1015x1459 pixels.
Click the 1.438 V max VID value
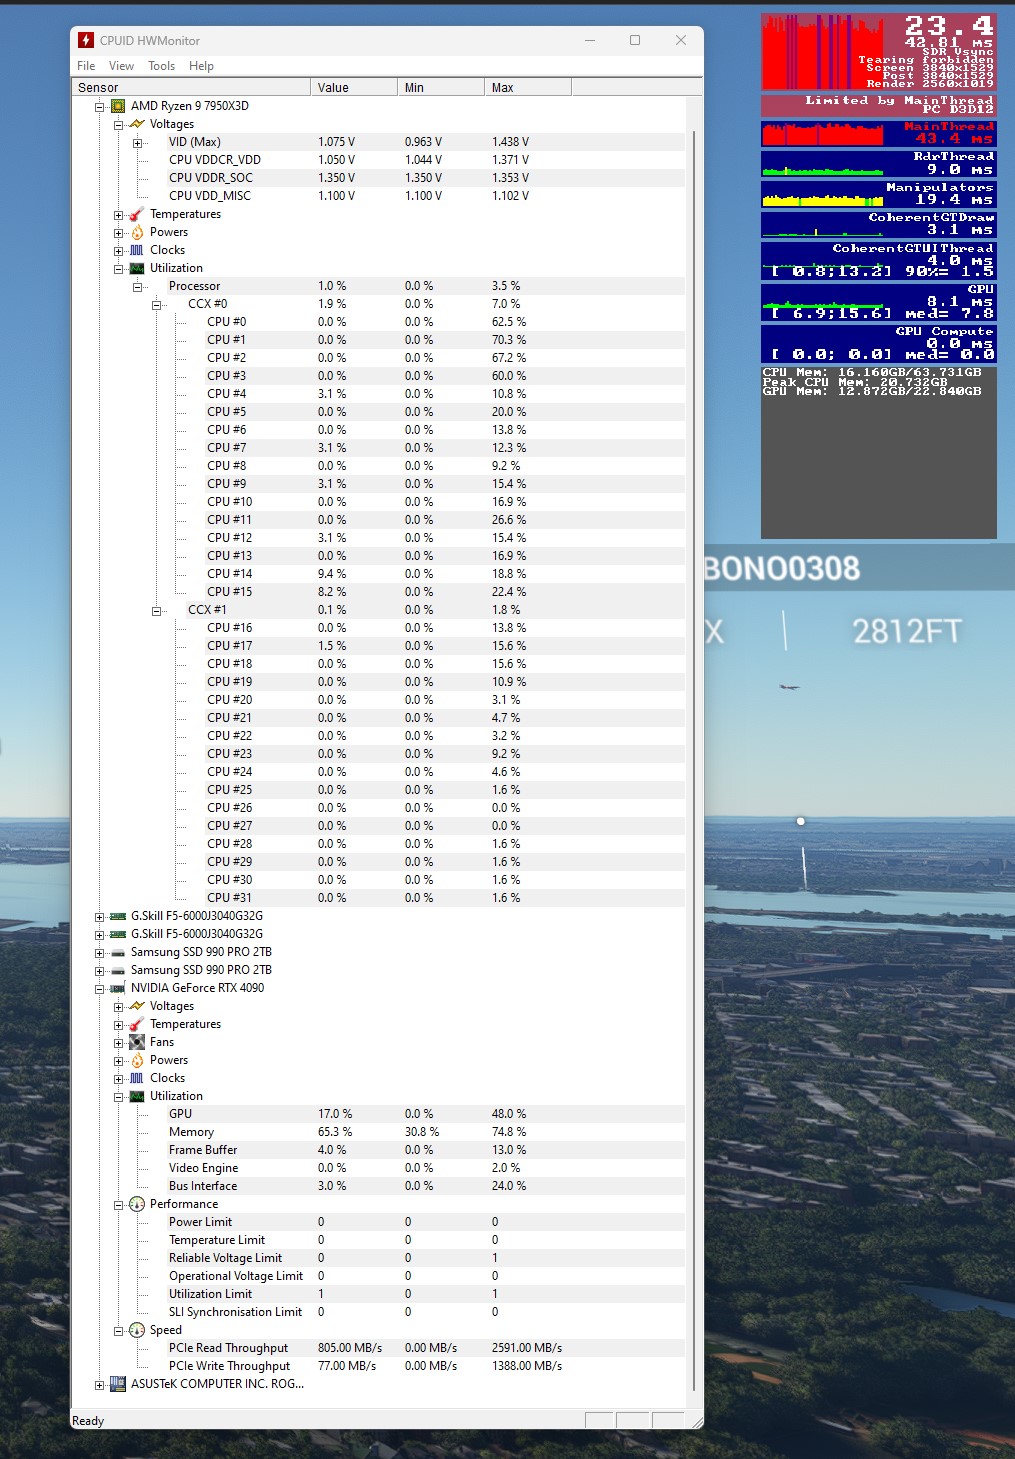[x=510, y=142]
